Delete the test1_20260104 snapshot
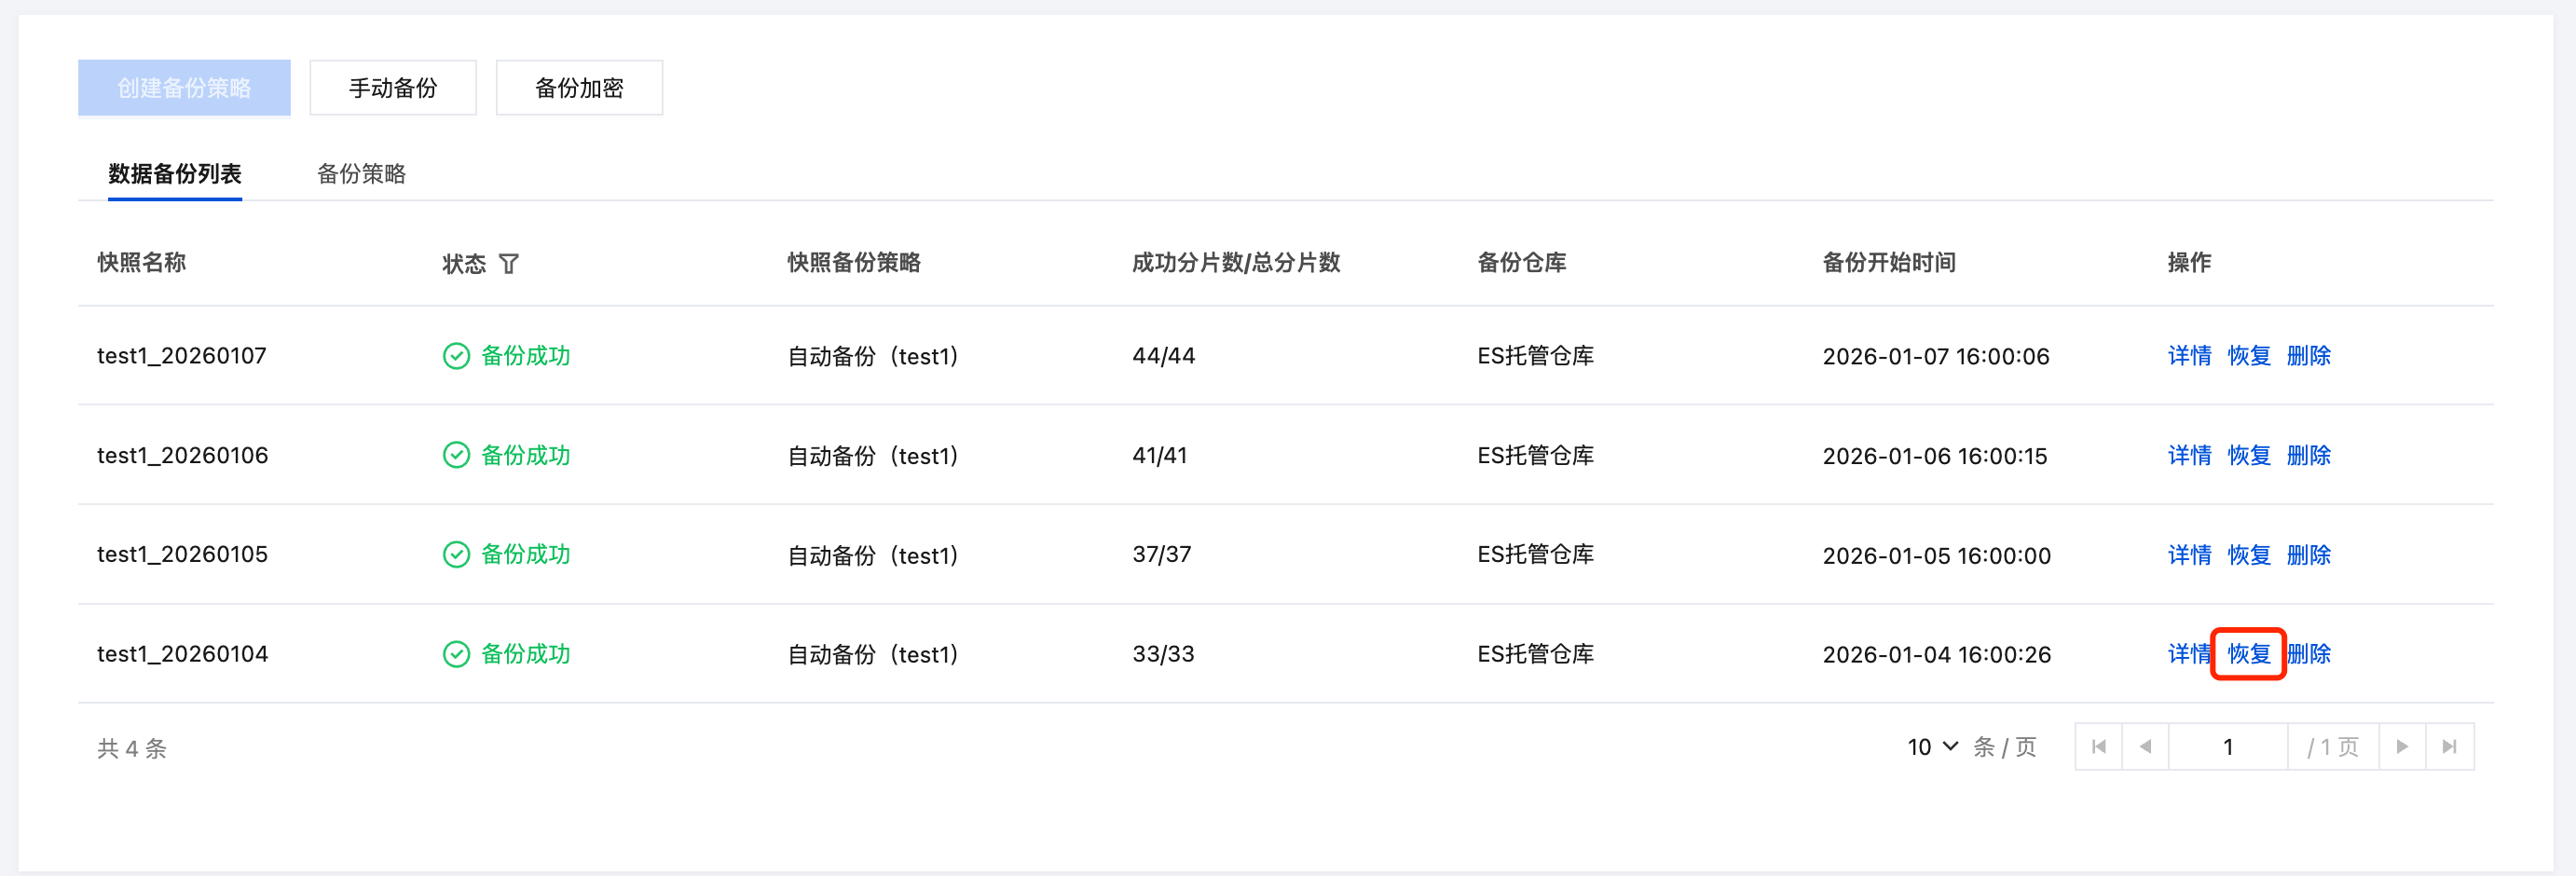The image size is (2576, 876). [2310, 654]
